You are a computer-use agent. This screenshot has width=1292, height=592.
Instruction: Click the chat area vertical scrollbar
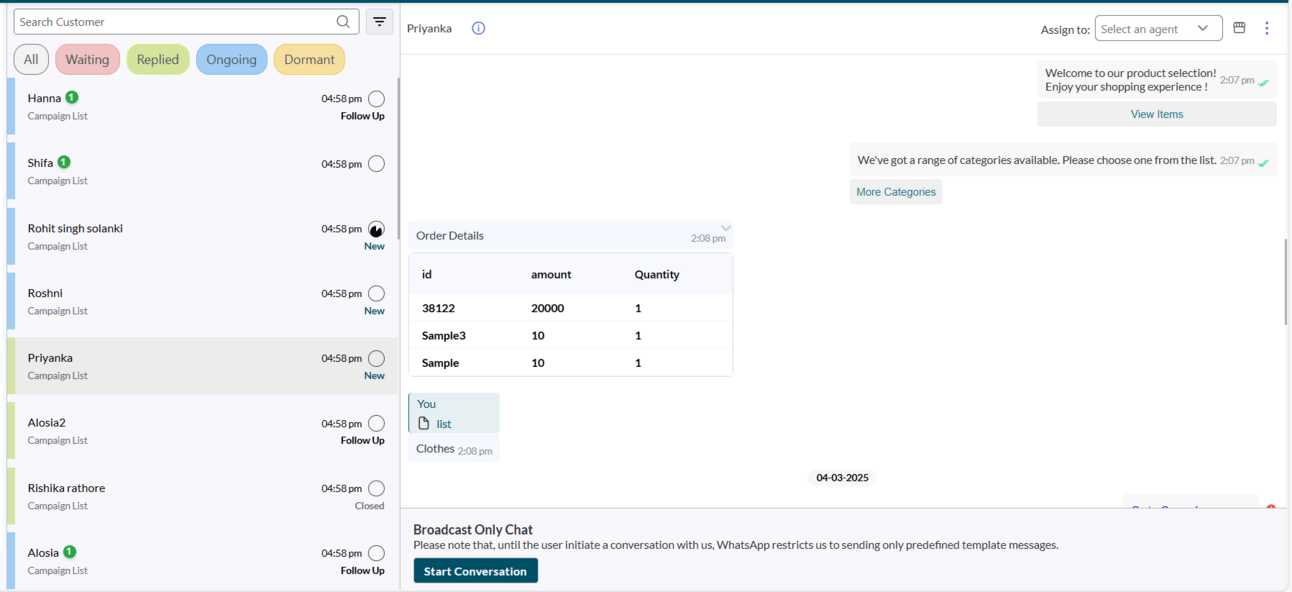coord(1285,282)
